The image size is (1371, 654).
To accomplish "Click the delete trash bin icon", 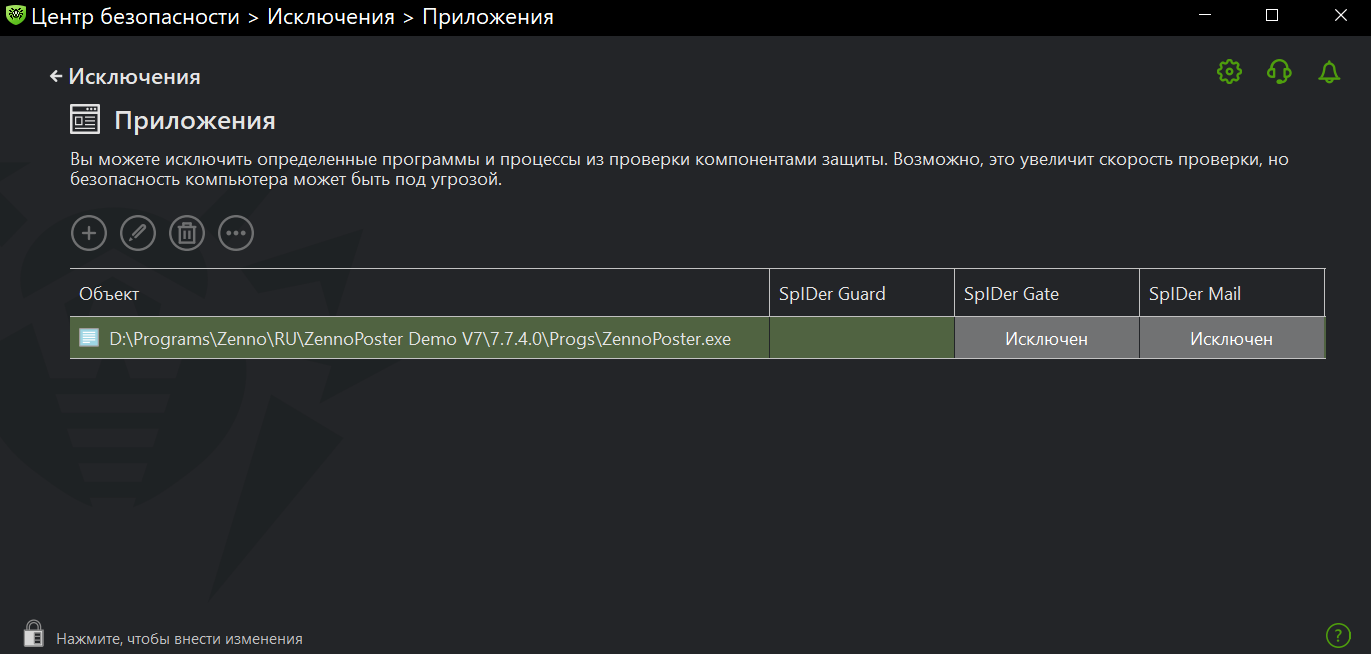I will pos(187,233).
